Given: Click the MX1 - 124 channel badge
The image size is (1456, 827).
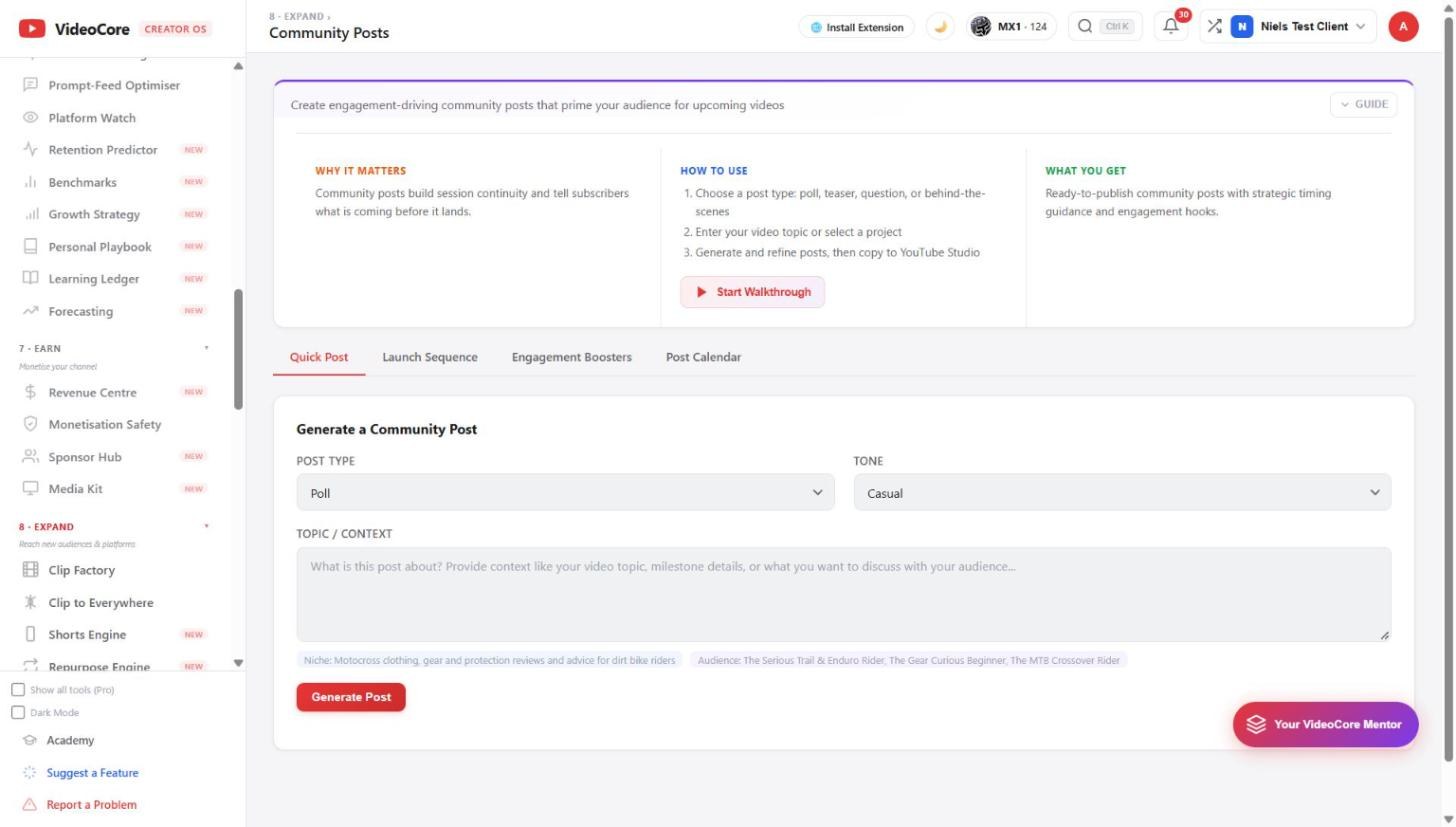Looking at the screenshot, I should pyautogui.click(x=1010, y=27).
